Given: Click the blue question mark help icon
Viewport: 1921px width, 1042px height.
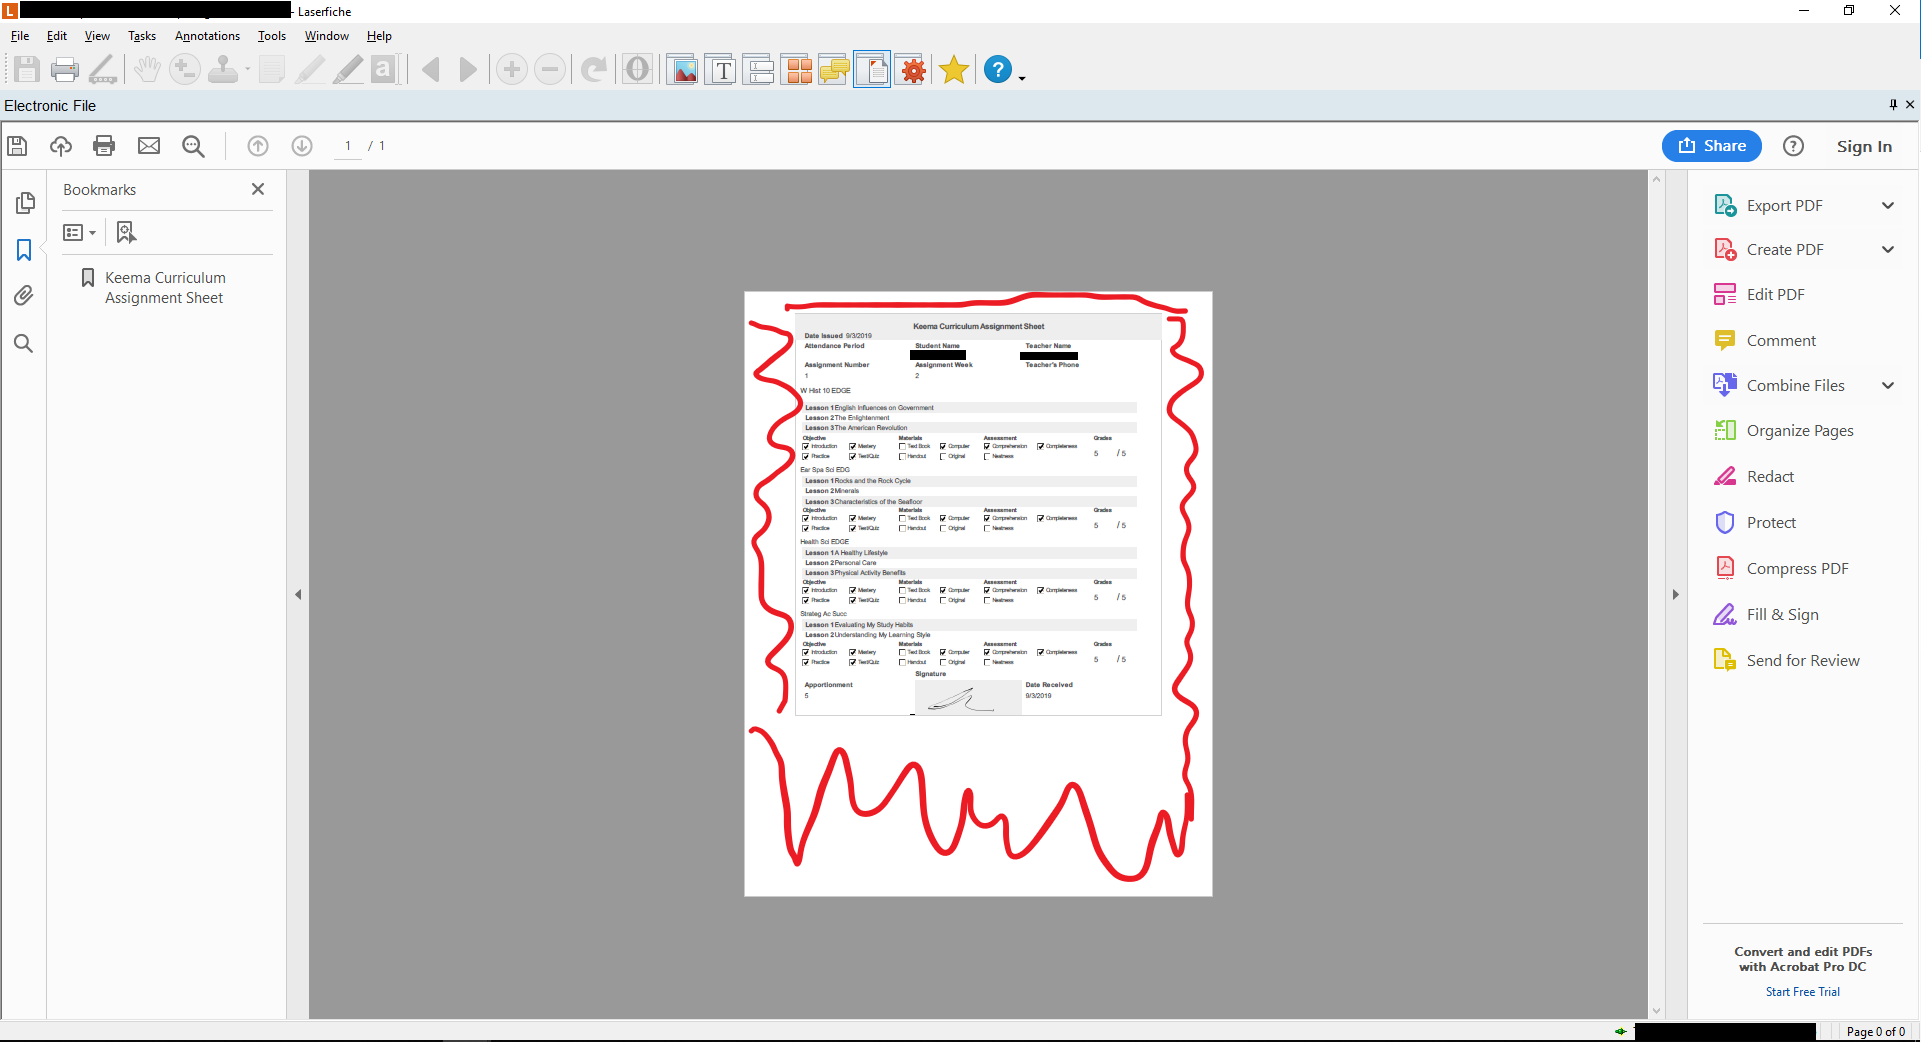Looking at the screenshot, I should click(x=998, y=70).
